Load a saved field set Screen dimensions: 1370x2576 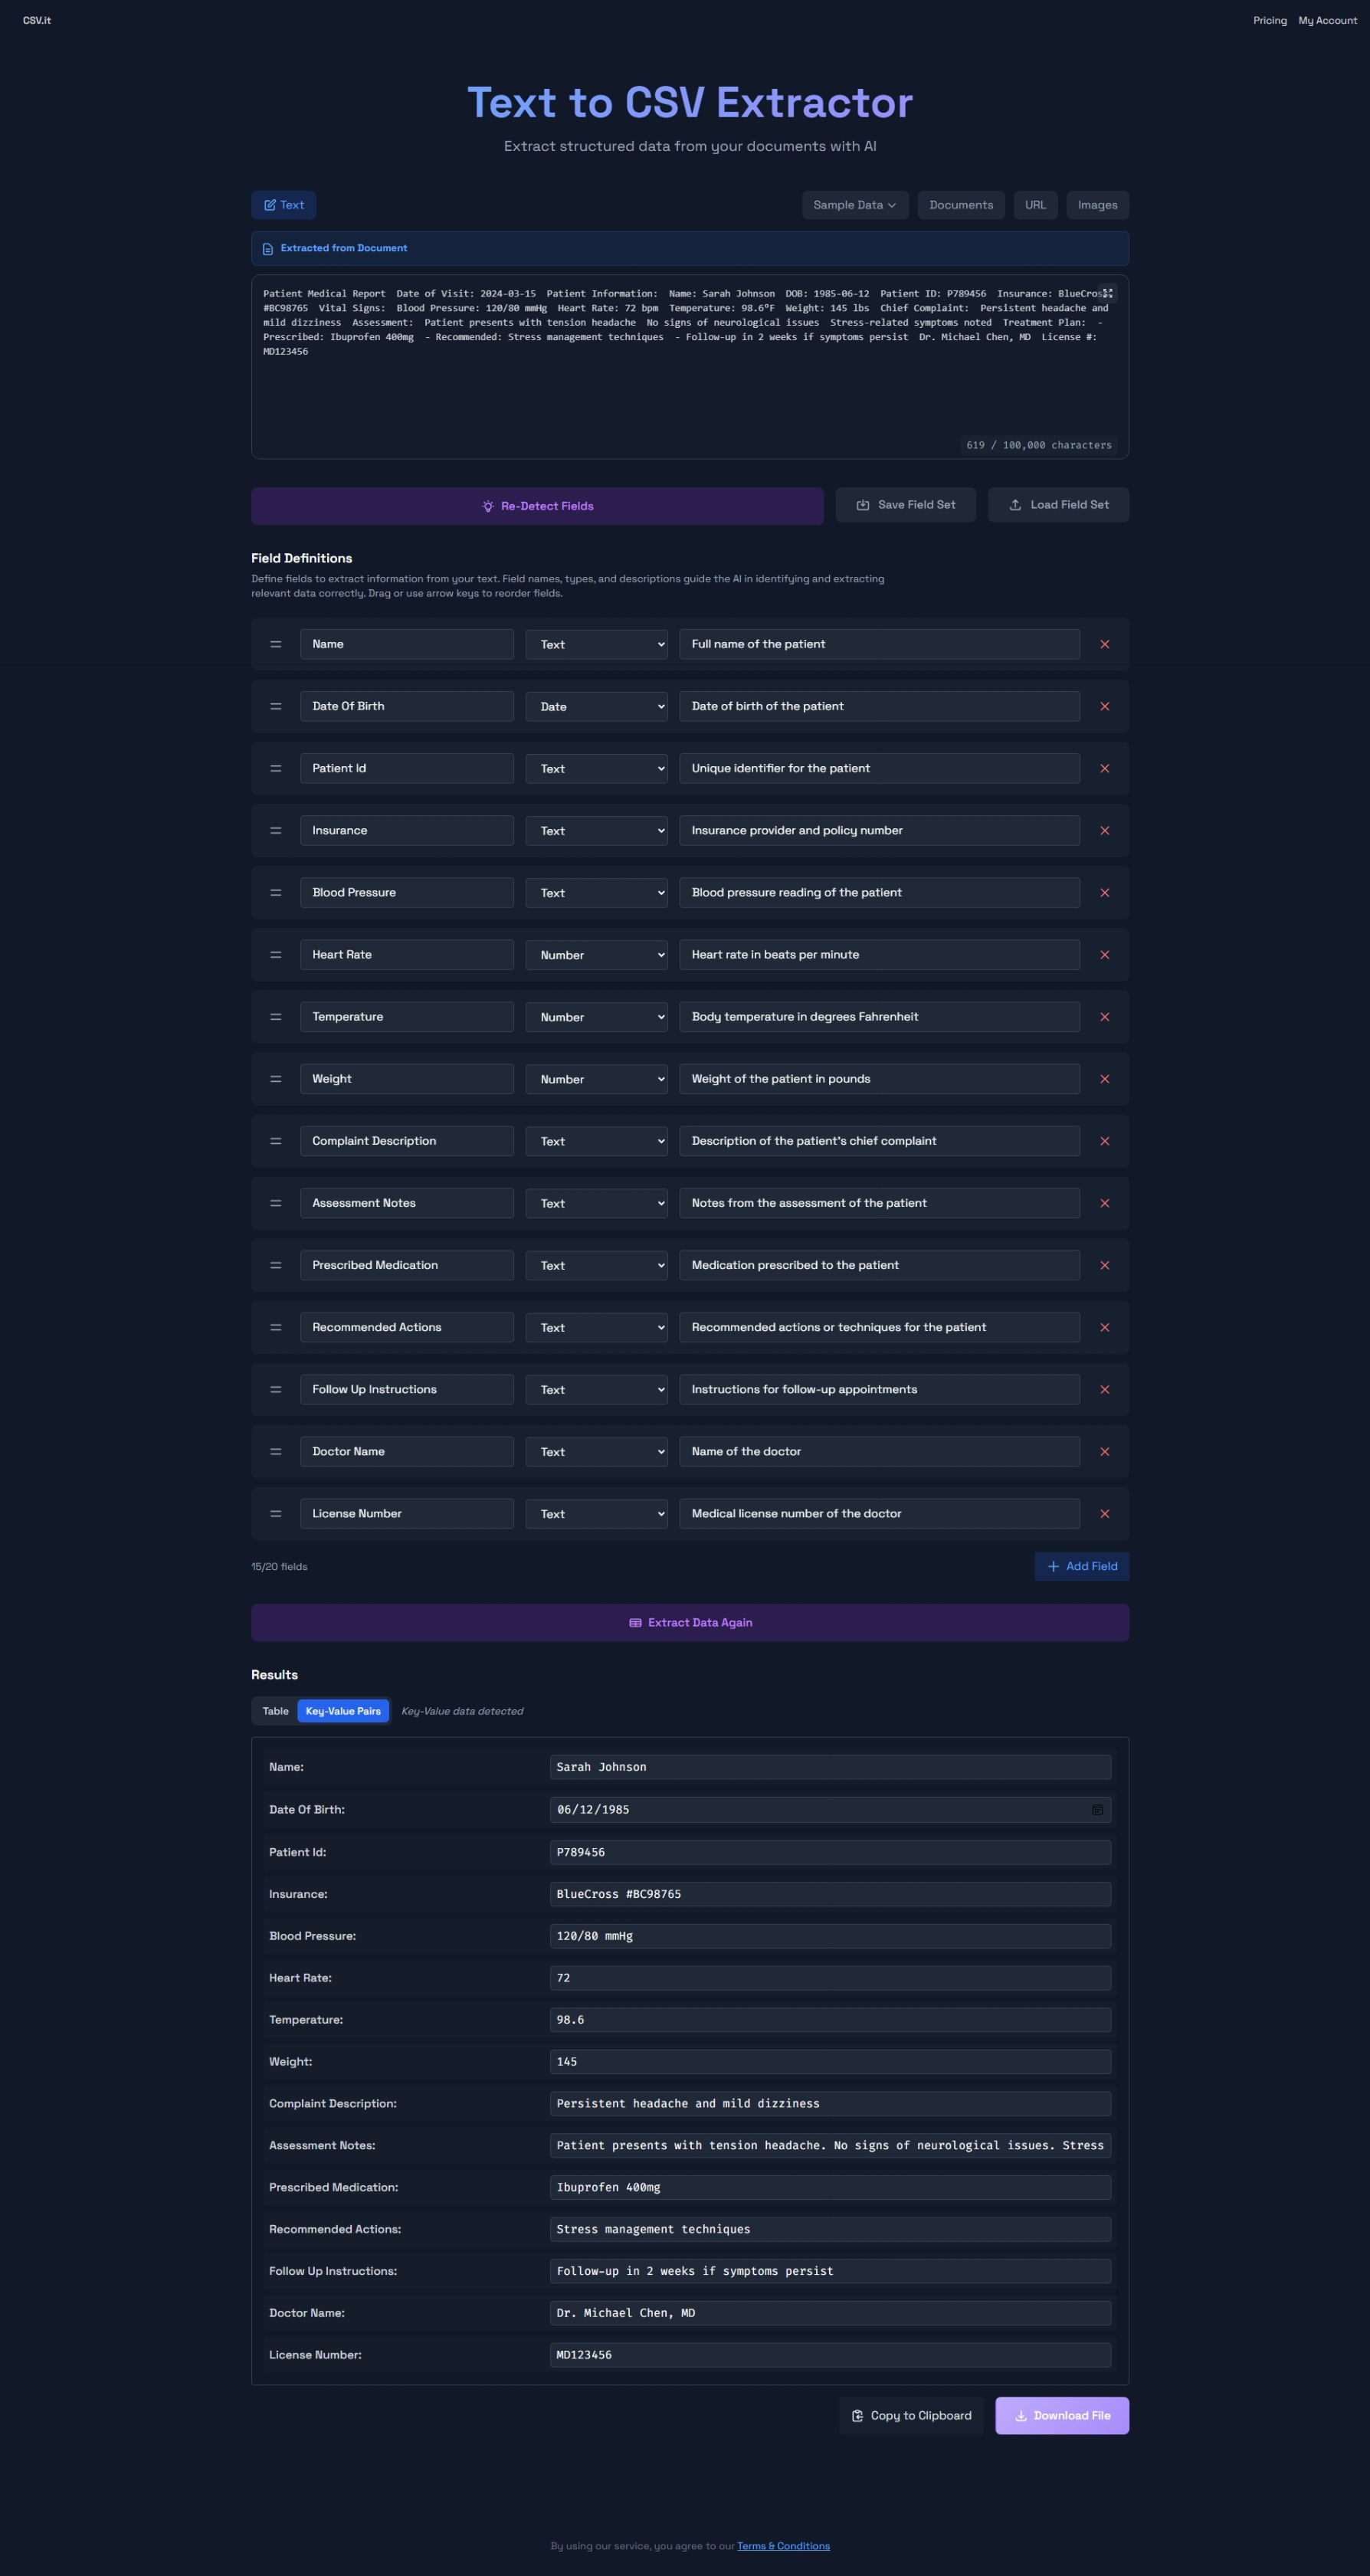[x=1058, y=505]
